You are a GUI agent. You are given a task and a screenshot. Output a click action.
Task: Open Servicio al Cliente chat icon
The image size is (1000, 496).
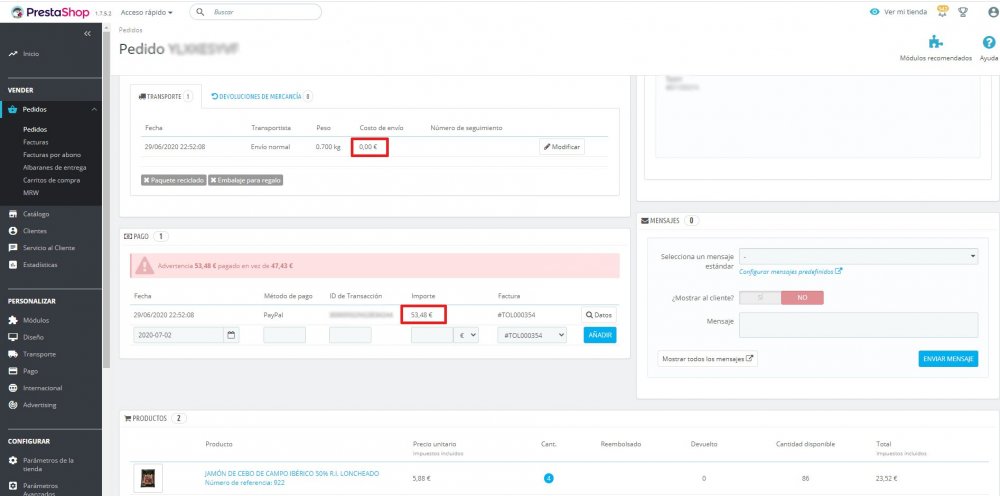tap(13, 248)
